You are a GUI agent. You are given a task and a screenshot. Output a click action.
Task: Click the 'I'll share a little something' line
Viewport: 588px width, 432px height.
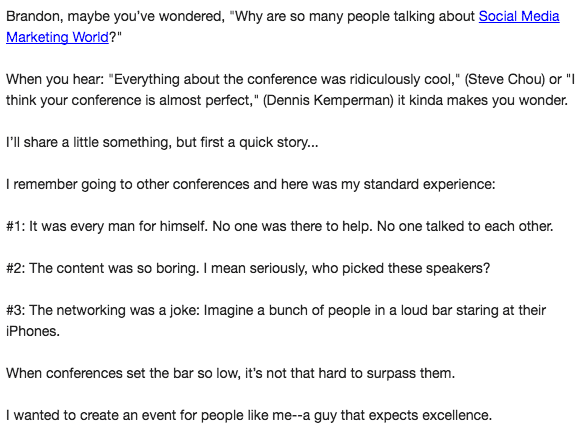coord(162,142)
